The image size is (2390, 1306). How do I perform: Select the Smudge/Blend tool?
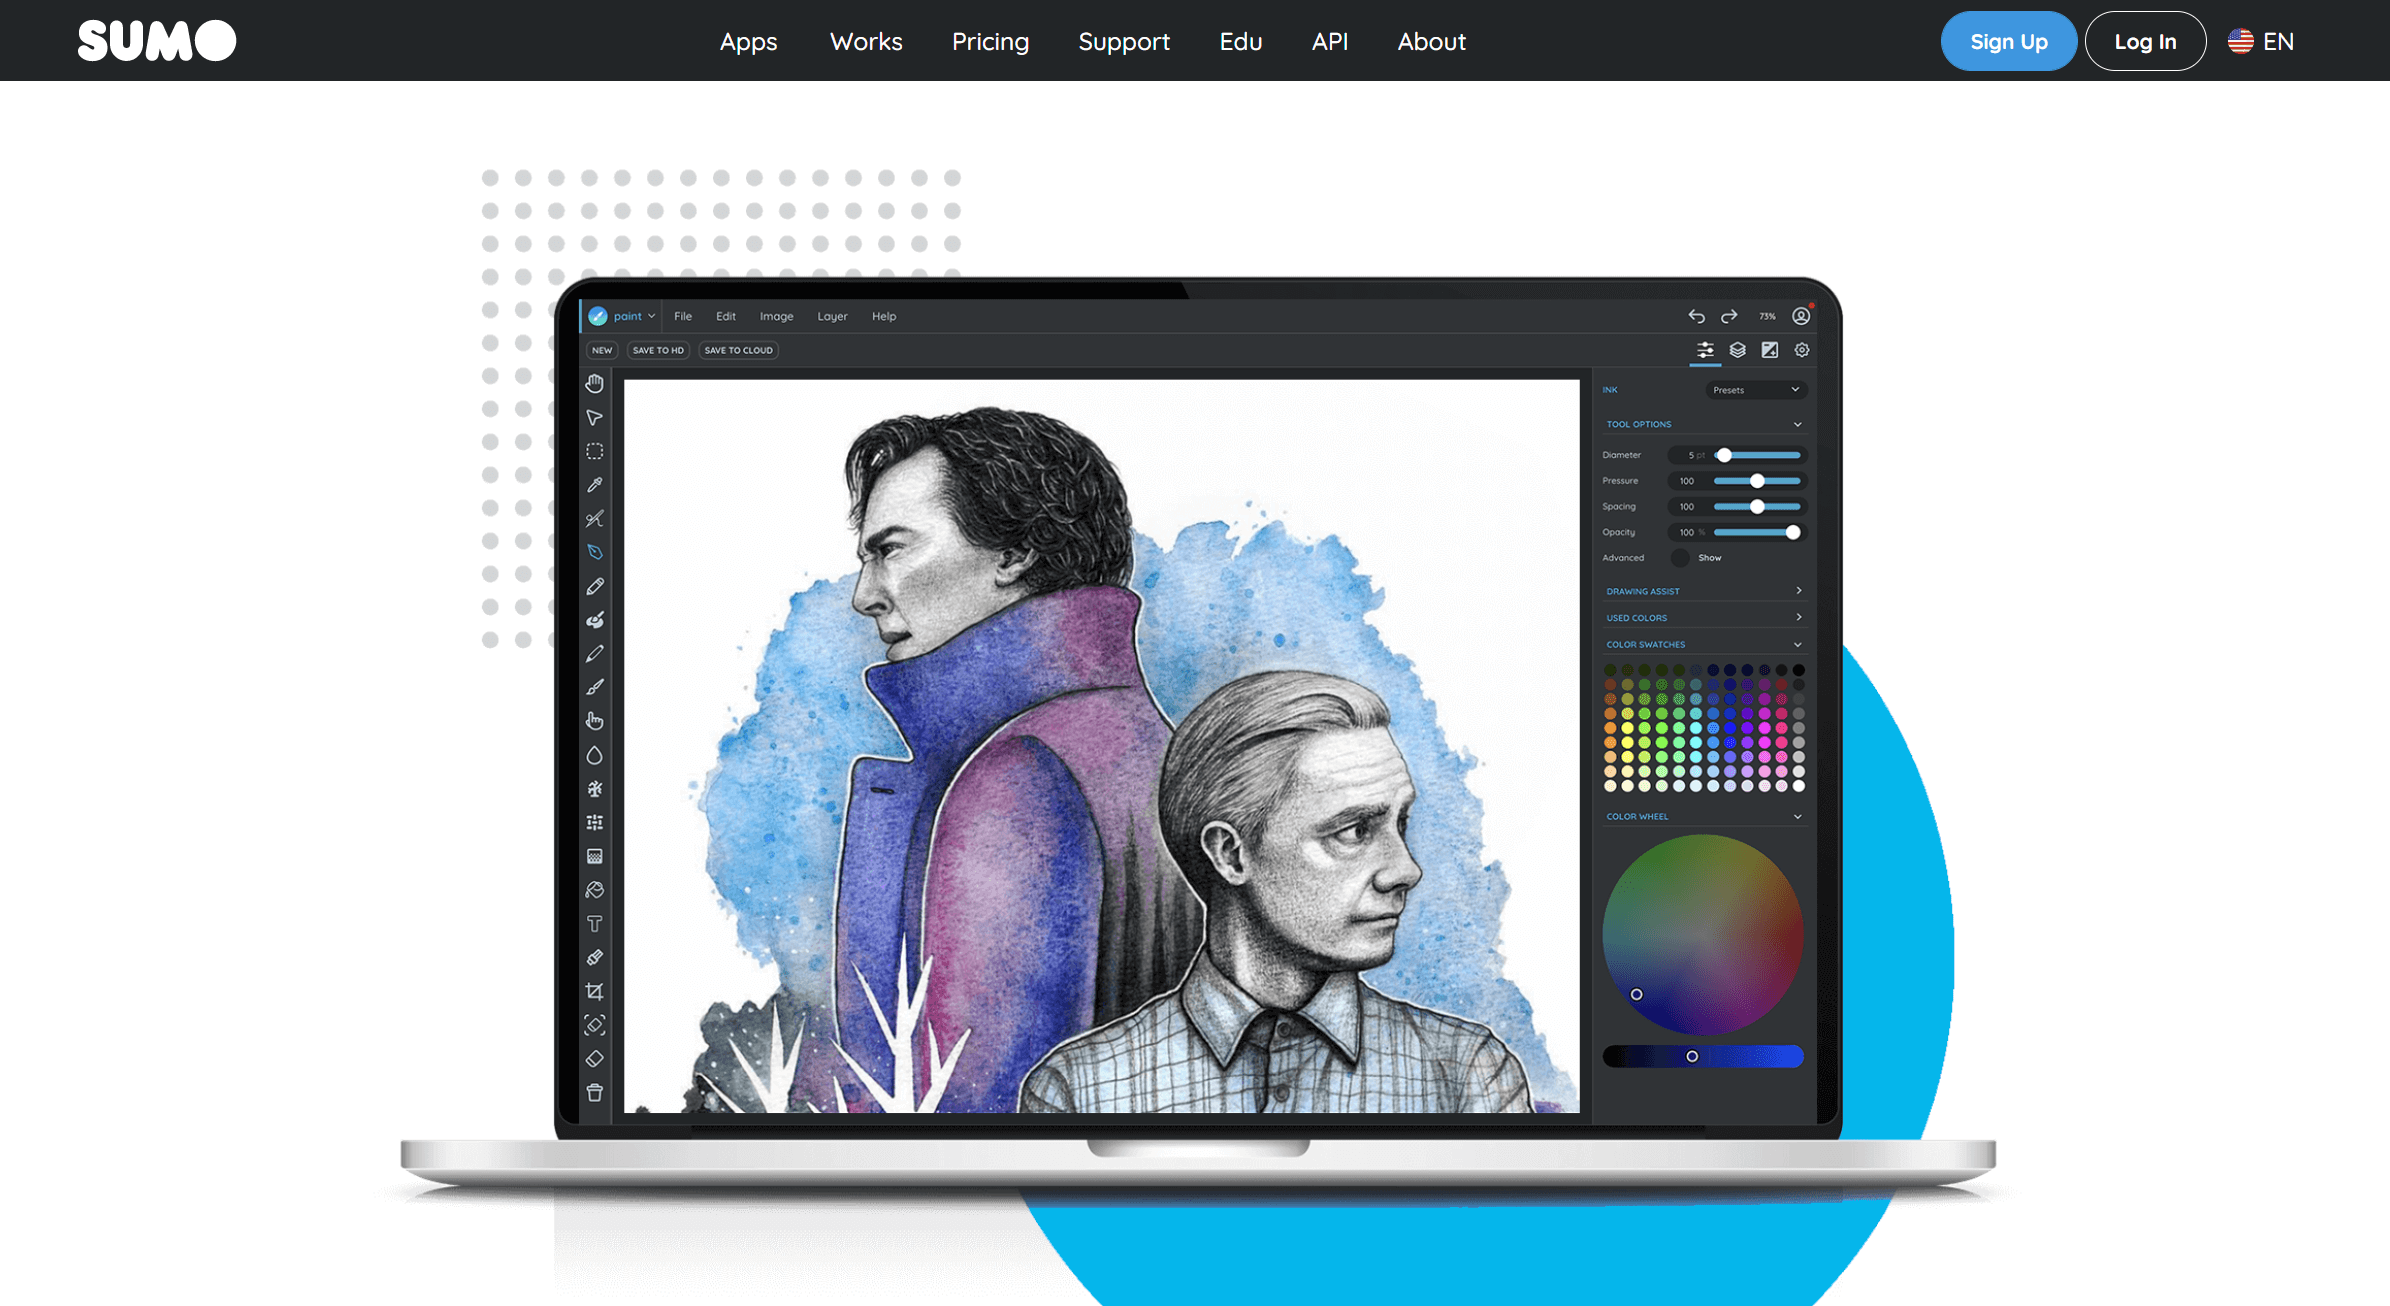click(x=598, y=721)
